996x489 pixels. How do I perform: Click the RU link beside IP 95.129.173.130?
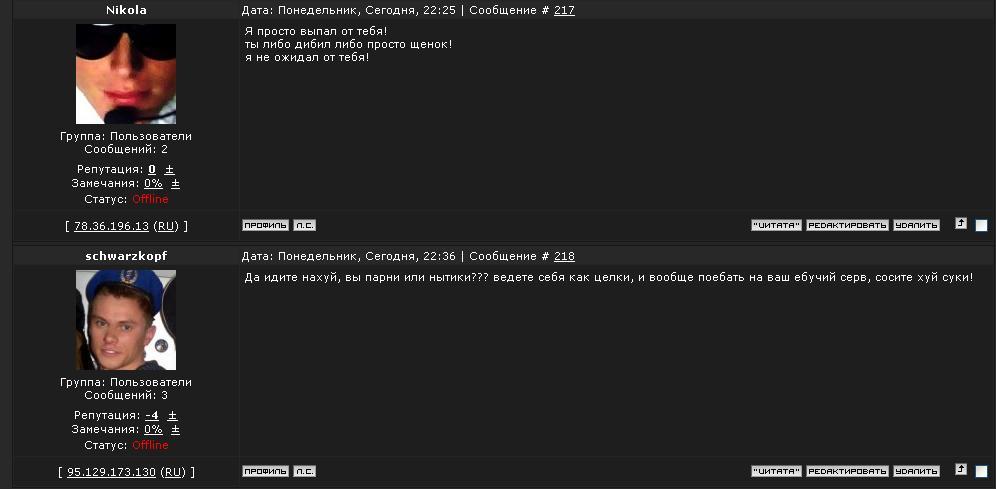tap(173, 472)
